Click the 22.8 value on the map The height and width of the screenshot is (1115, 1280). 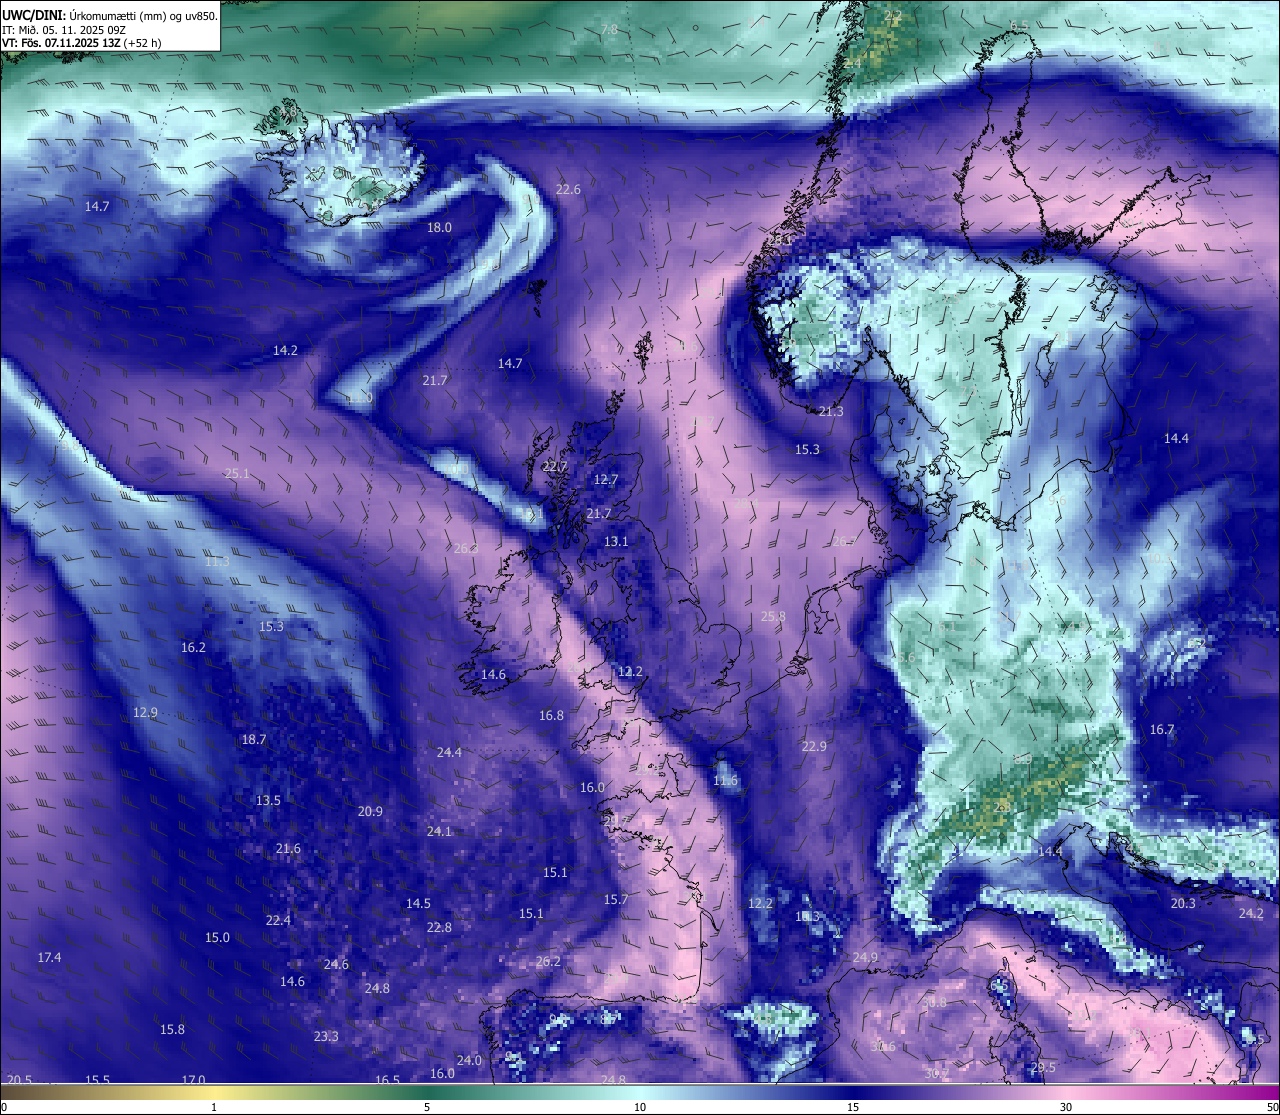click(439, 927)
